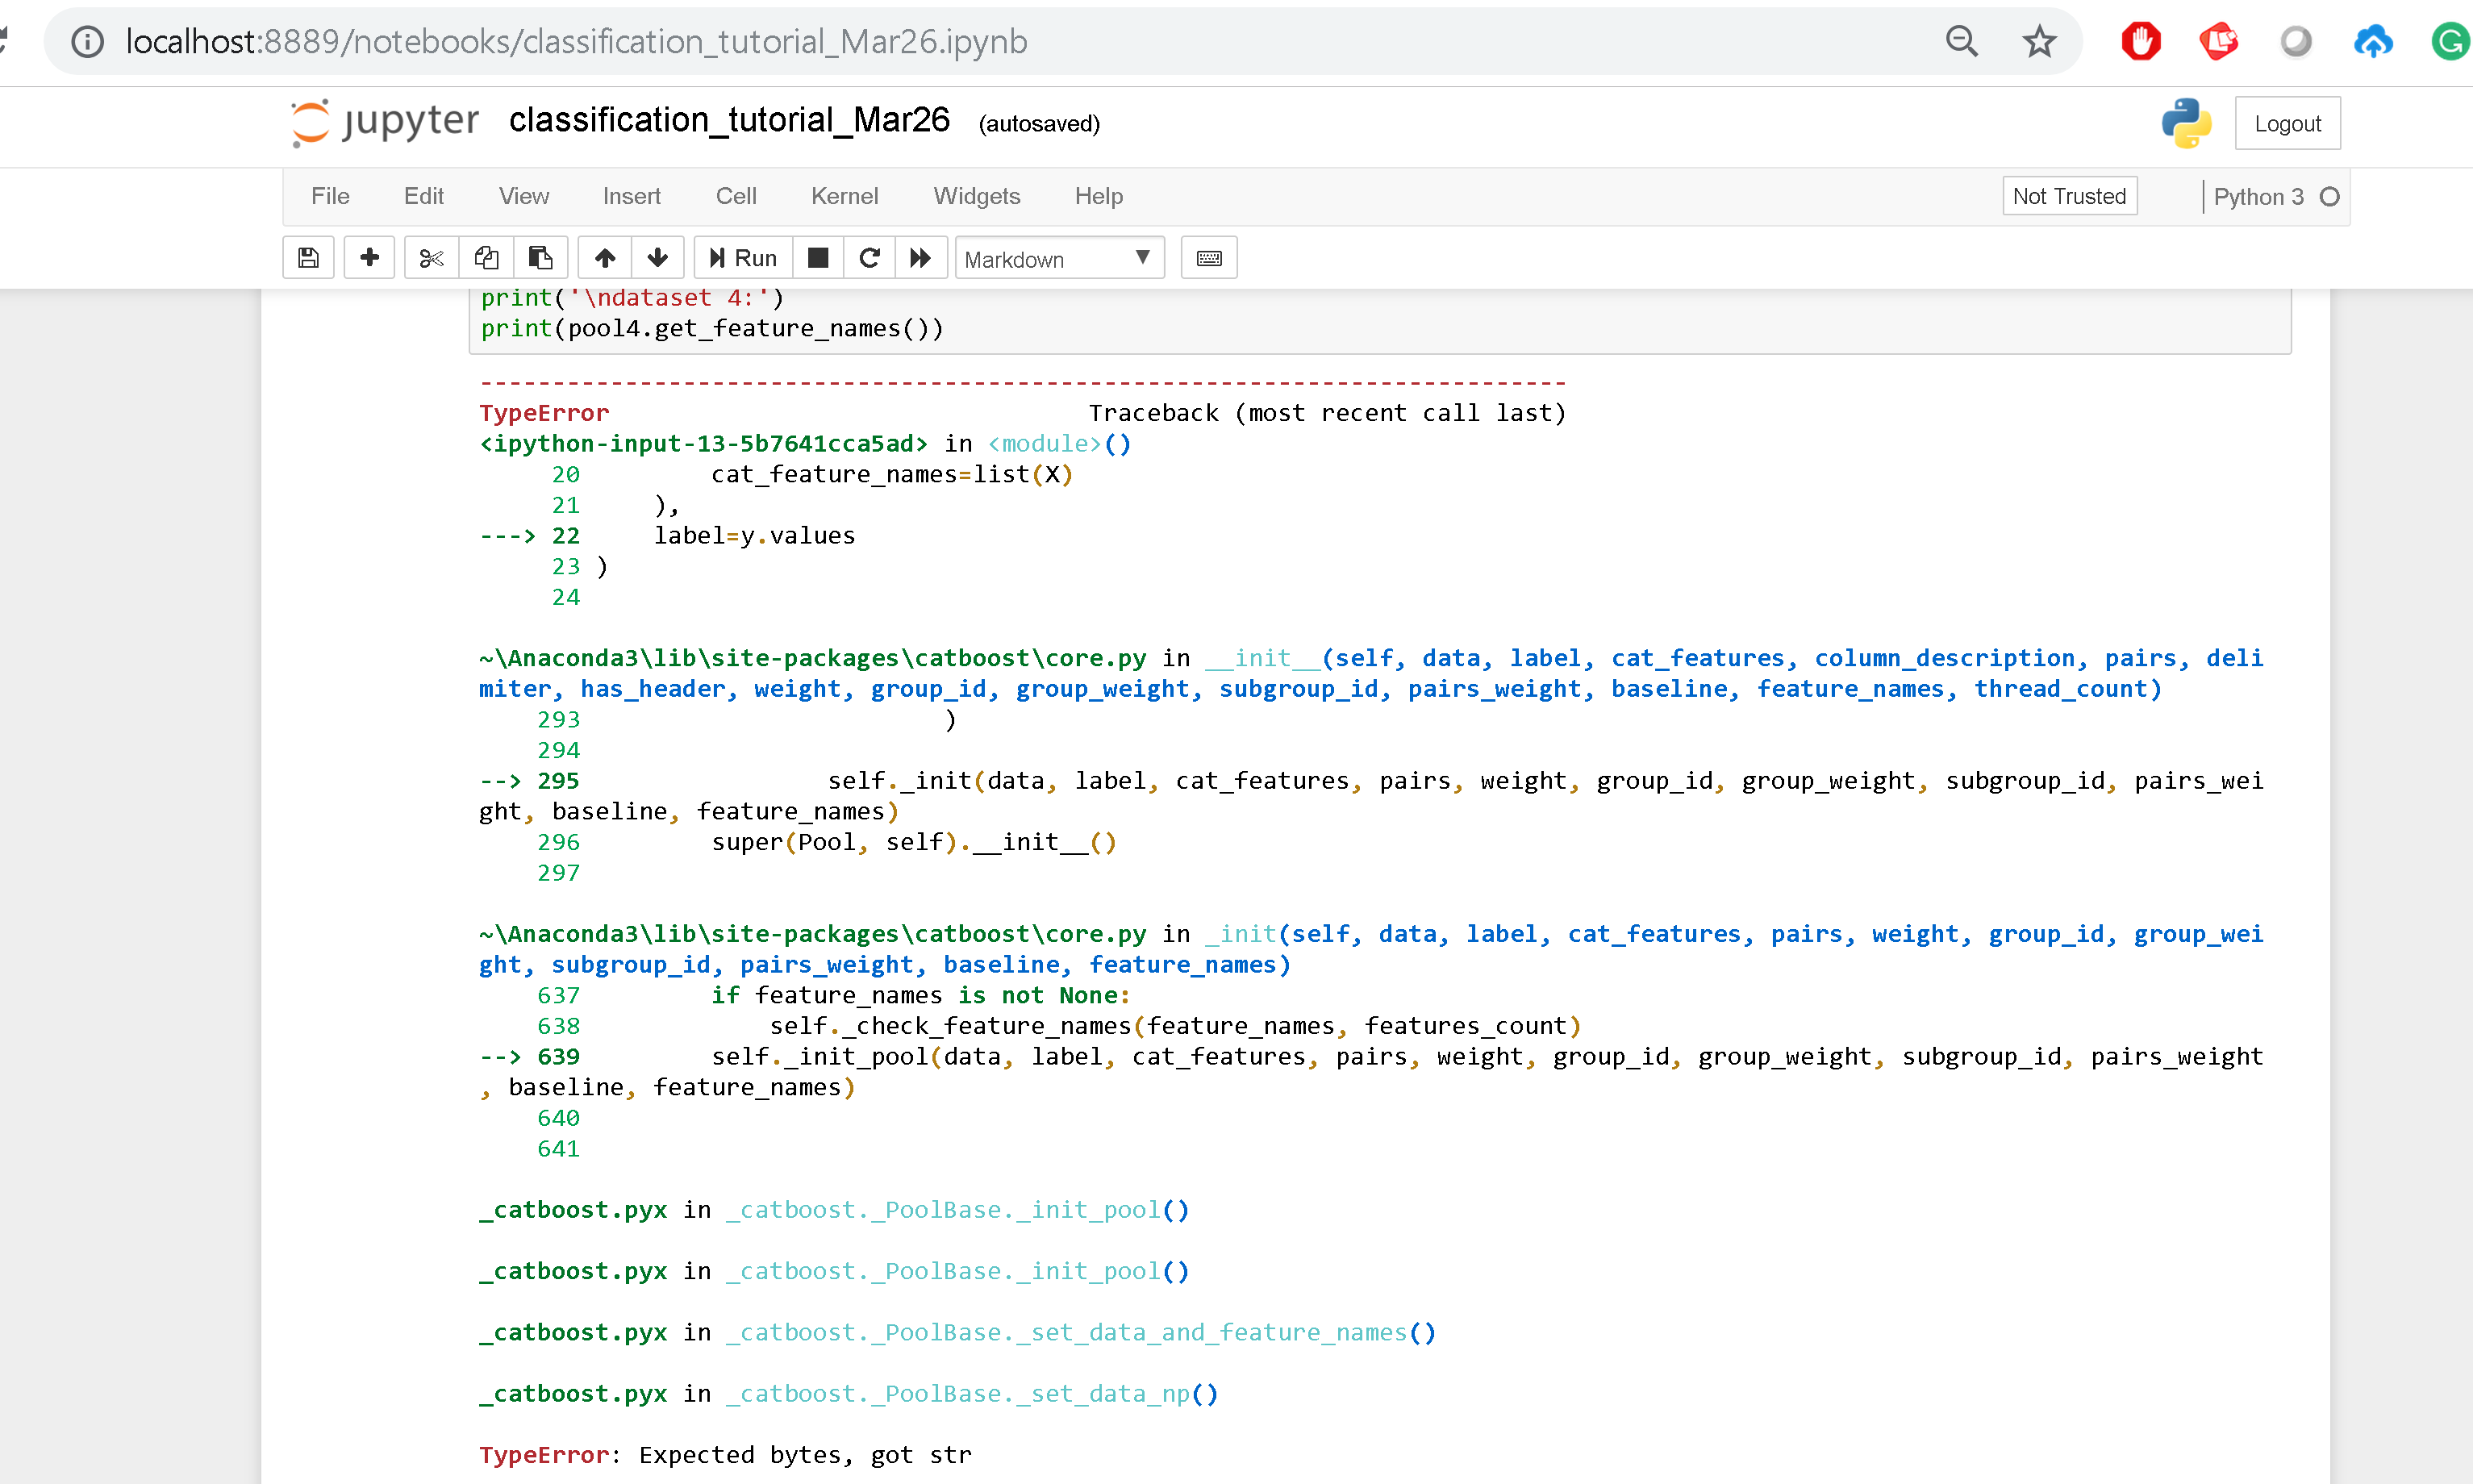
Task: Open the command palette keyboard icon
Action: tap(1208, 258)
